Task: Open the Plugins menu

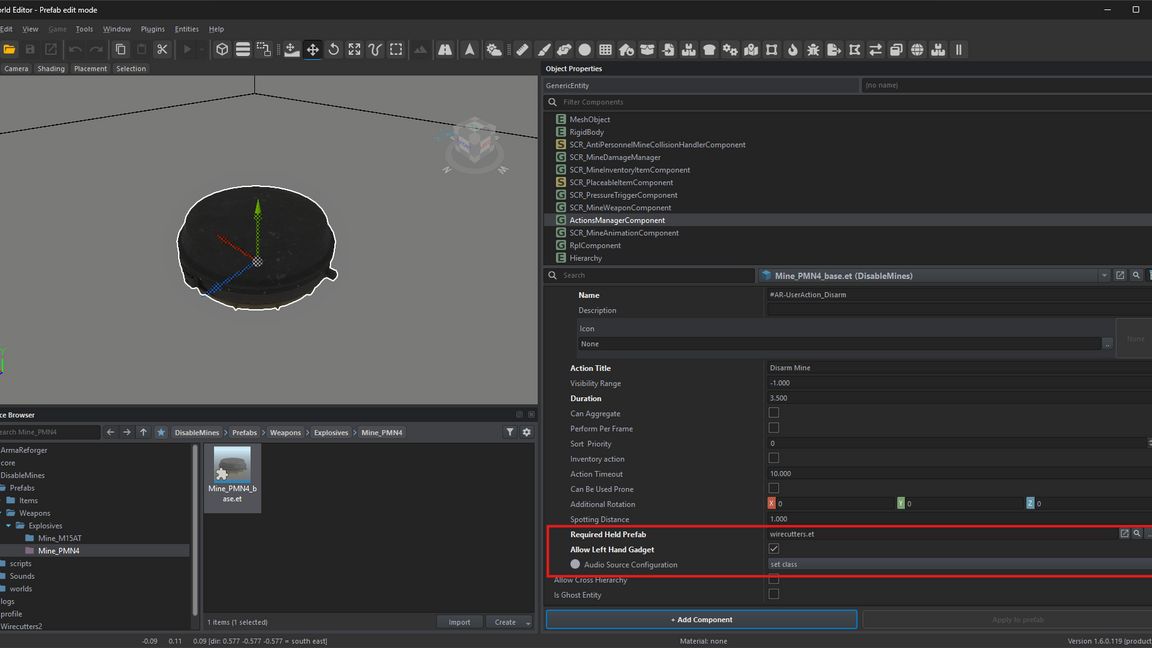Action: tap(153, 29)
